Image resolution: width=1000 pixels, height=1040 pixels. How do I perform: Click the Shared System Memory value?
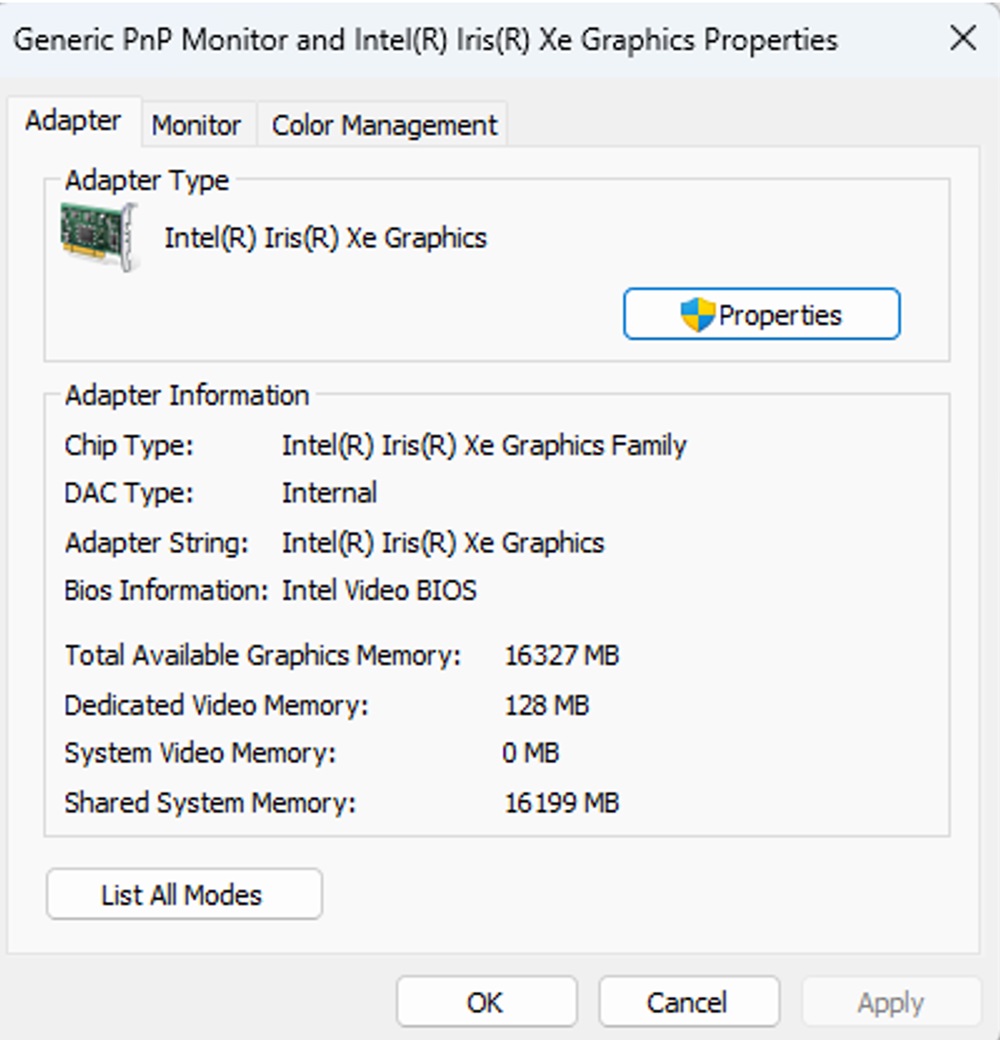[x=561, y=802]
